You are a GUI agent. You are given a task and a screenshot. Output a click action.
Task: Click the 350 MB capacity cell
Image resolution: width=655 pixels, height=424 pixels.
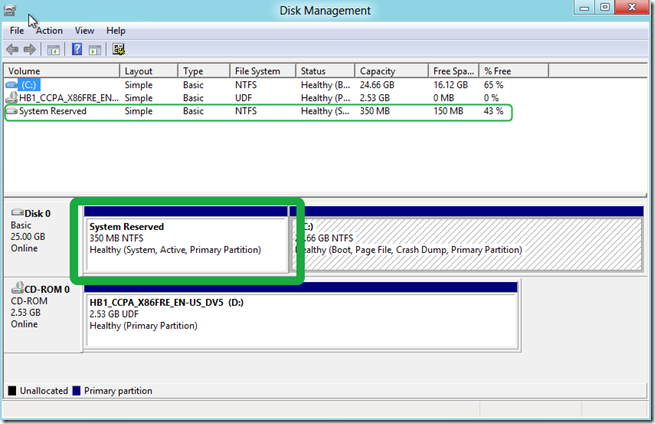pyautogui.click(x=375, y=111)
